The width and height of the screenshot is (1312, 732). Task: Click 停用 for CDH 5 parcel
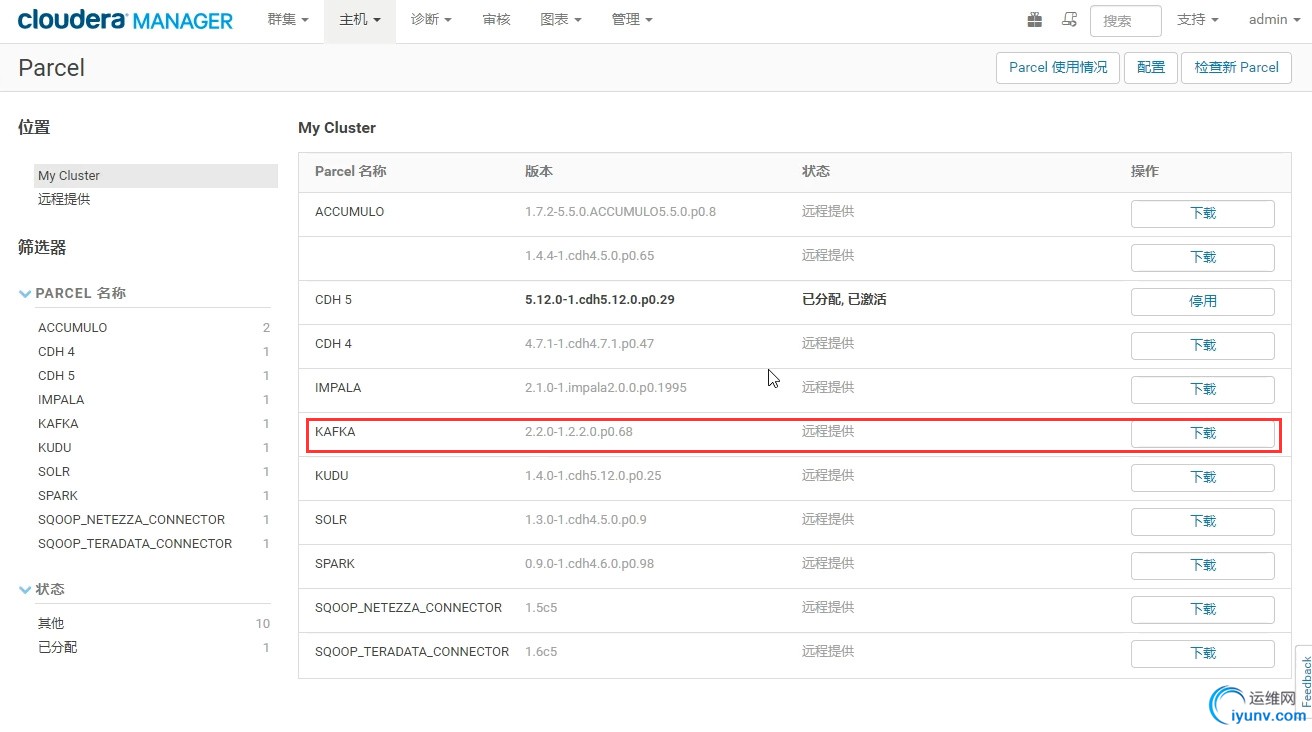click(1202, 301)
